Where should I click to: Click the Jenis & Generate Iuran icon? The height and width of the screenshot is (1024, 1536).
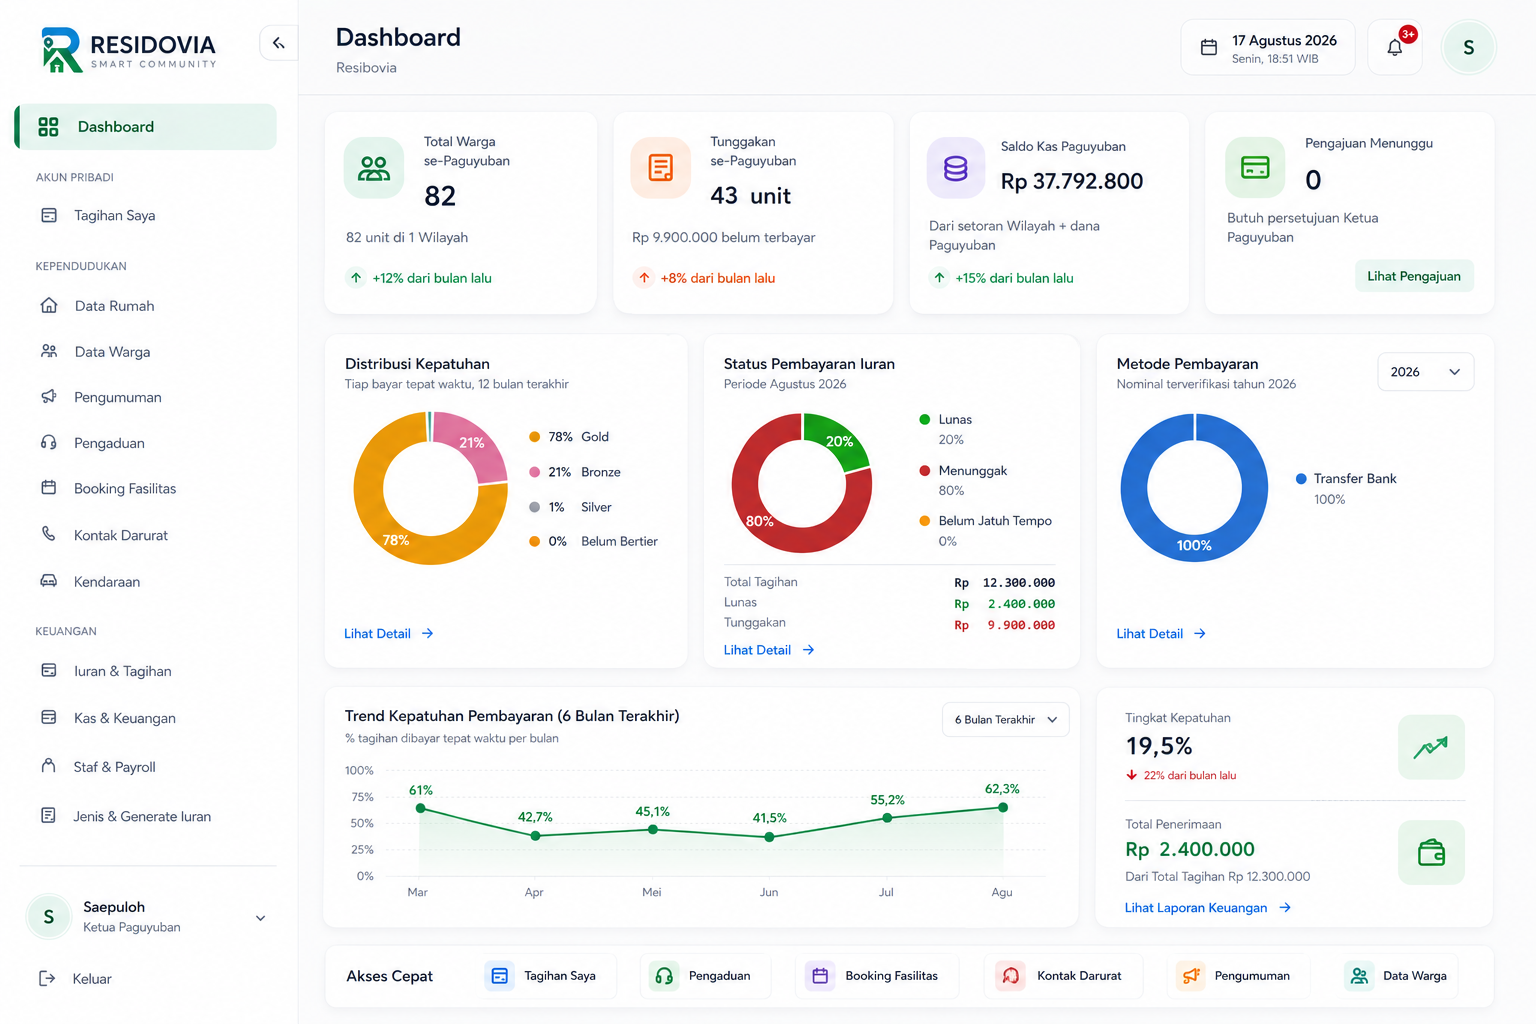click(x=49, y=815)
